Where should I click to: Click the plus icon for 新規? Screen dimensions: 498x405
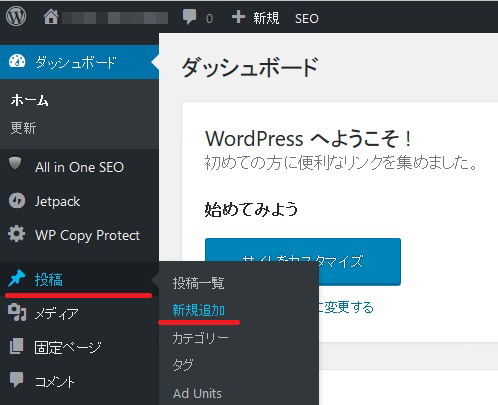[x=238, y=16]
